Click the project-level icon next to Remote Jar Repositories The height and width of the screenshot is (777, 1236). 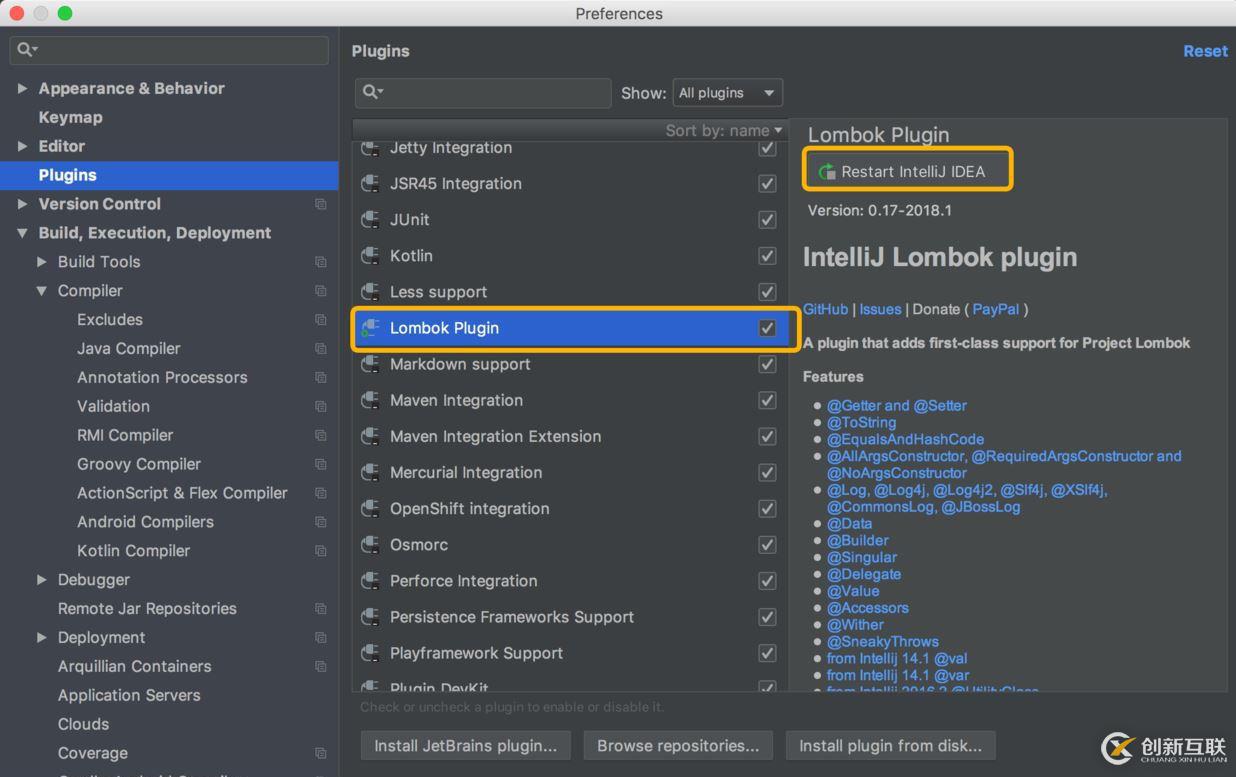(x=321, y=609)
